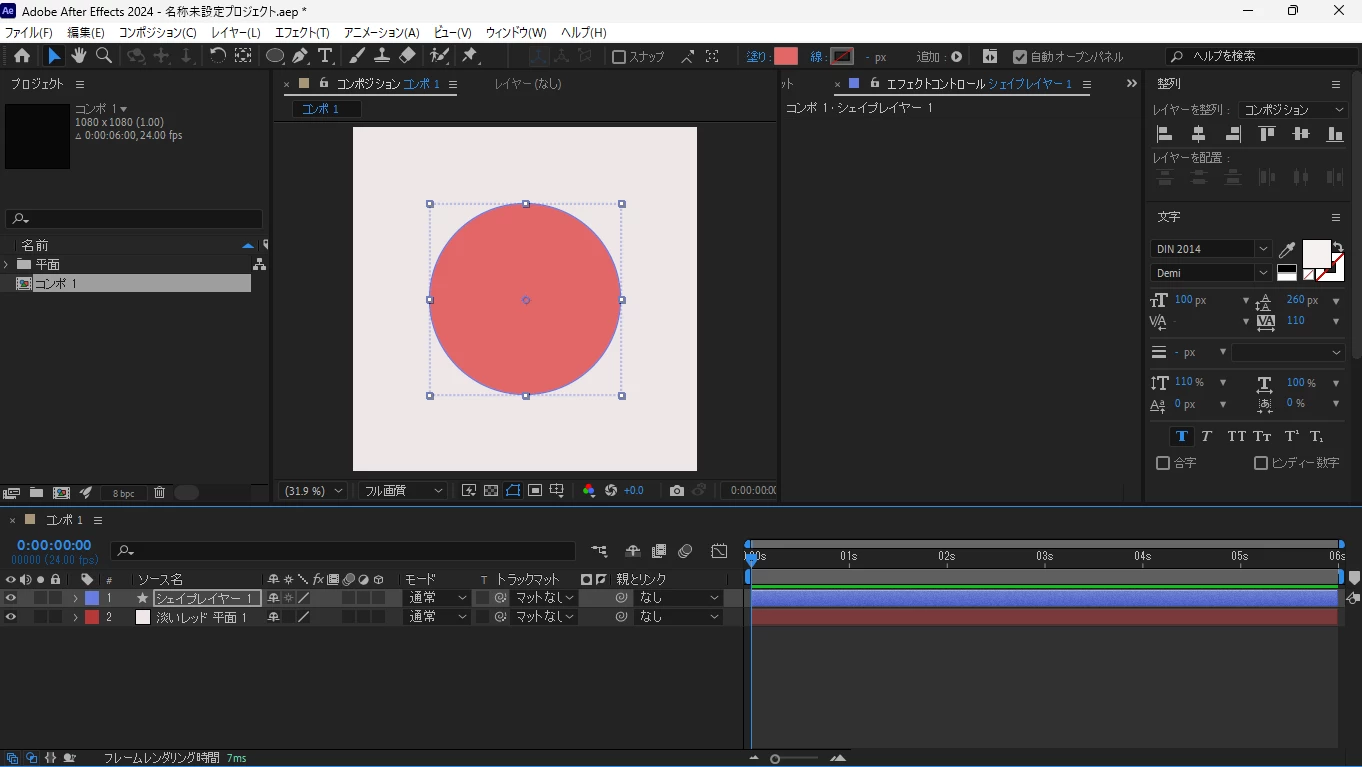1362x767 pixels.
Task: Toggle Faux Italic style button
Action: click(x=1206, y=436)
